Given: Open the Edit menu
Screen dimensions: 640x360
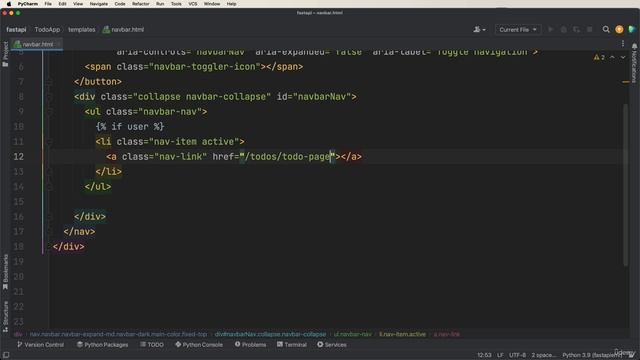Looking at the screenshot, I should point(62,4).
